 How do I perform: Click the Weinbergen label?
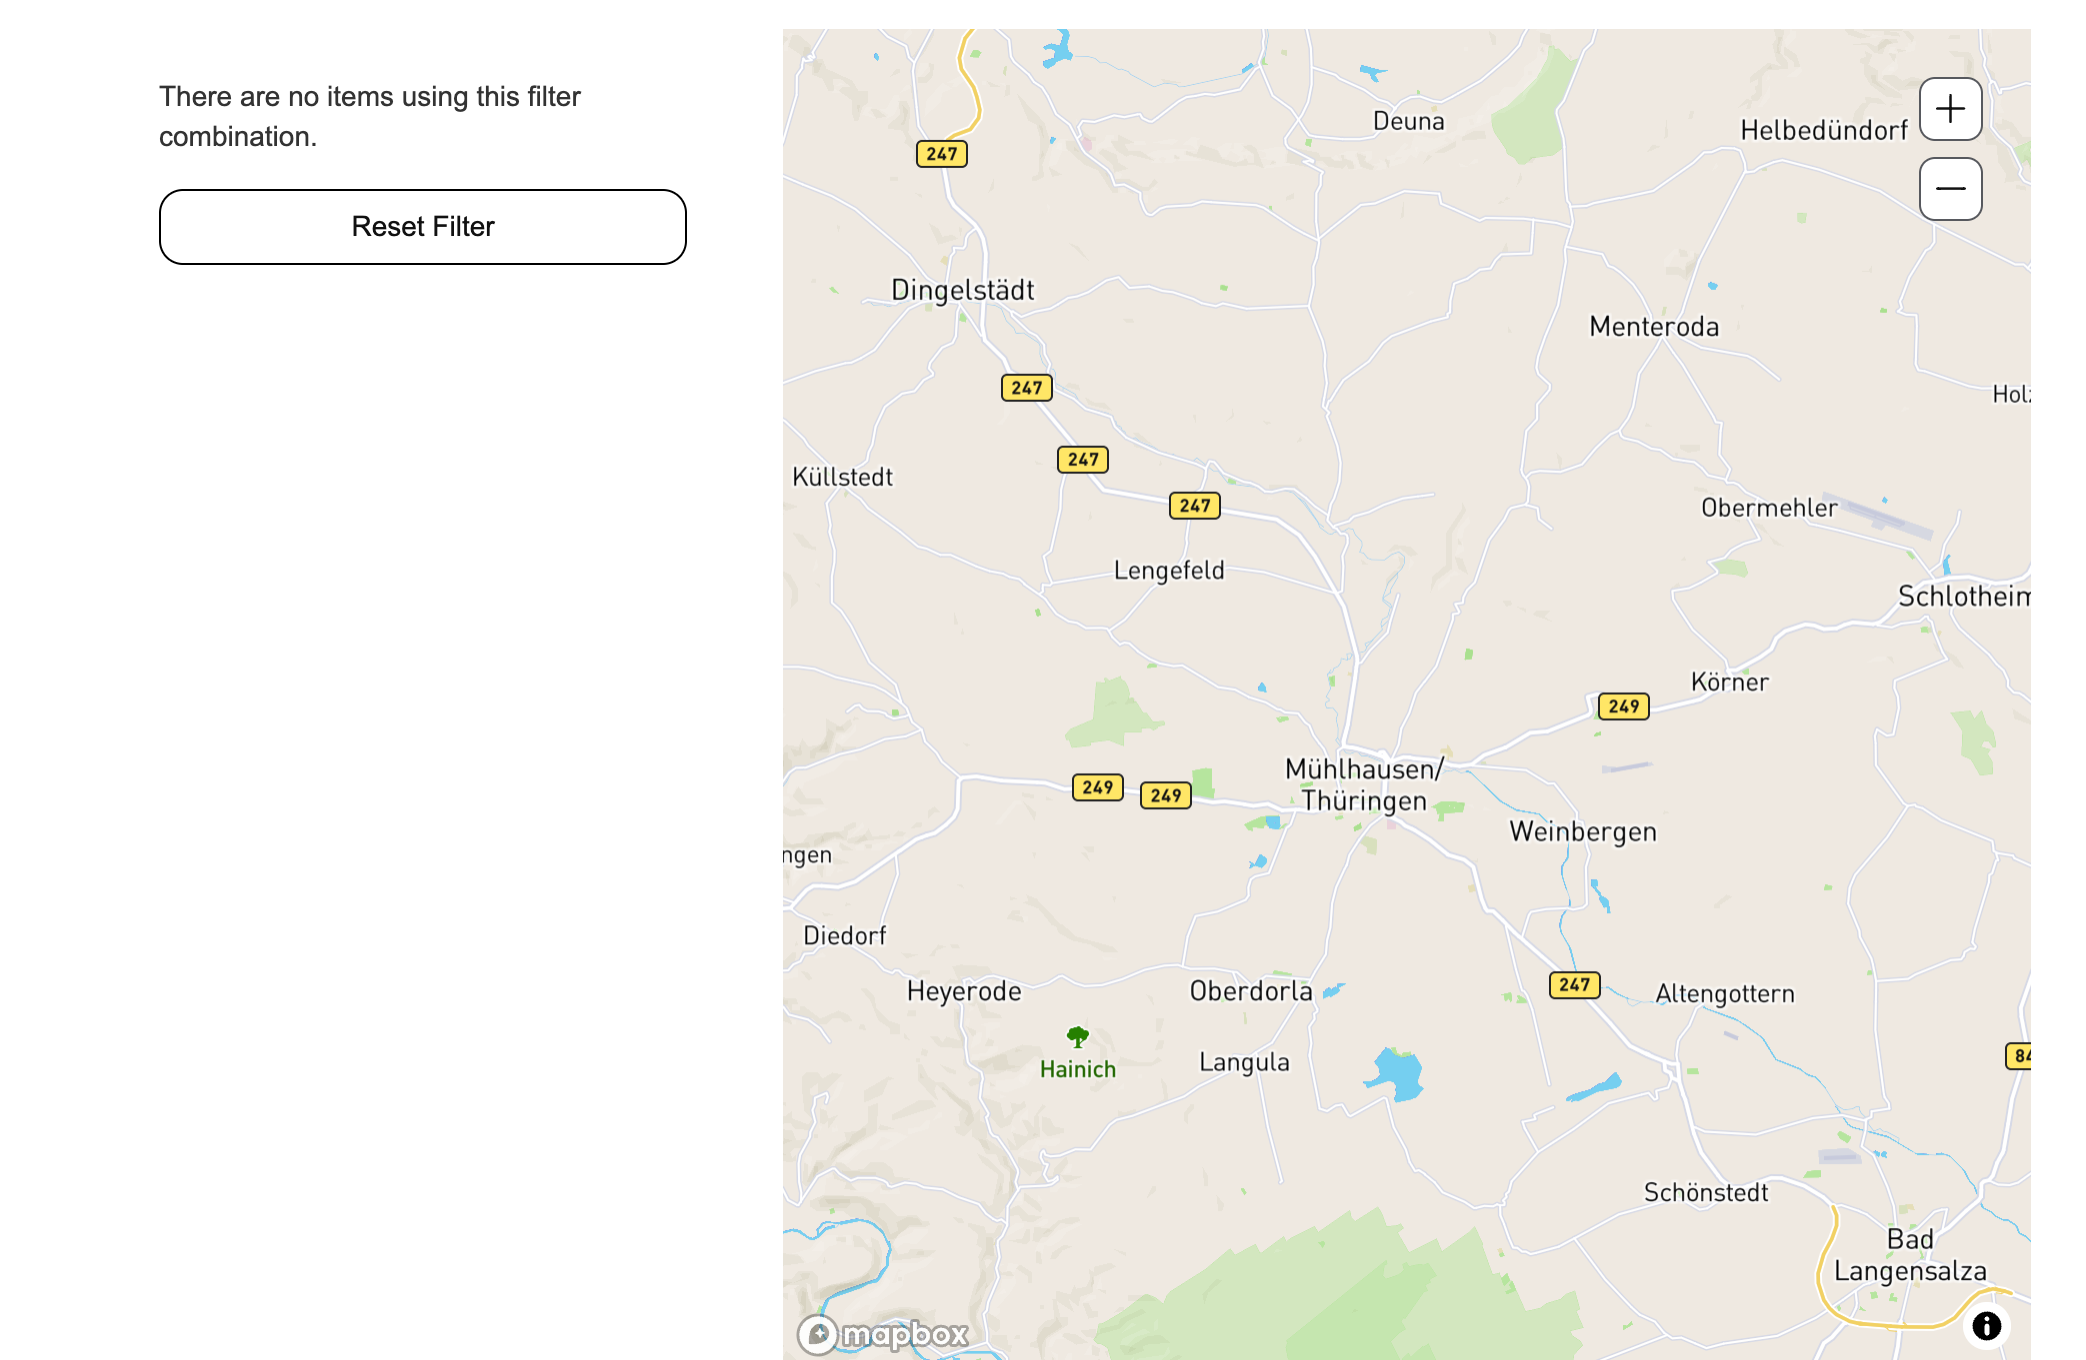1583,832
